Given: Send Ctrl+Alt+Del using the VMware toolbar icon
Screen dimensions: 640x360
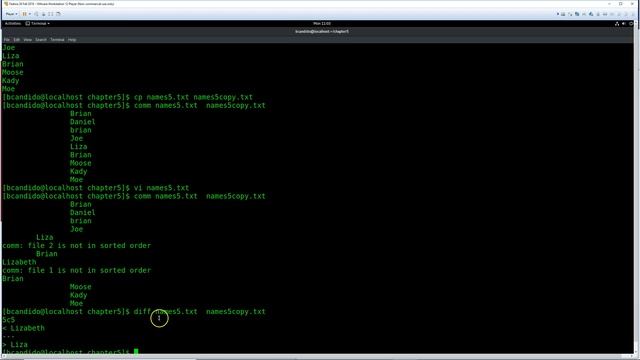Looking at the screenshot, I should click(x=36, y=14).
